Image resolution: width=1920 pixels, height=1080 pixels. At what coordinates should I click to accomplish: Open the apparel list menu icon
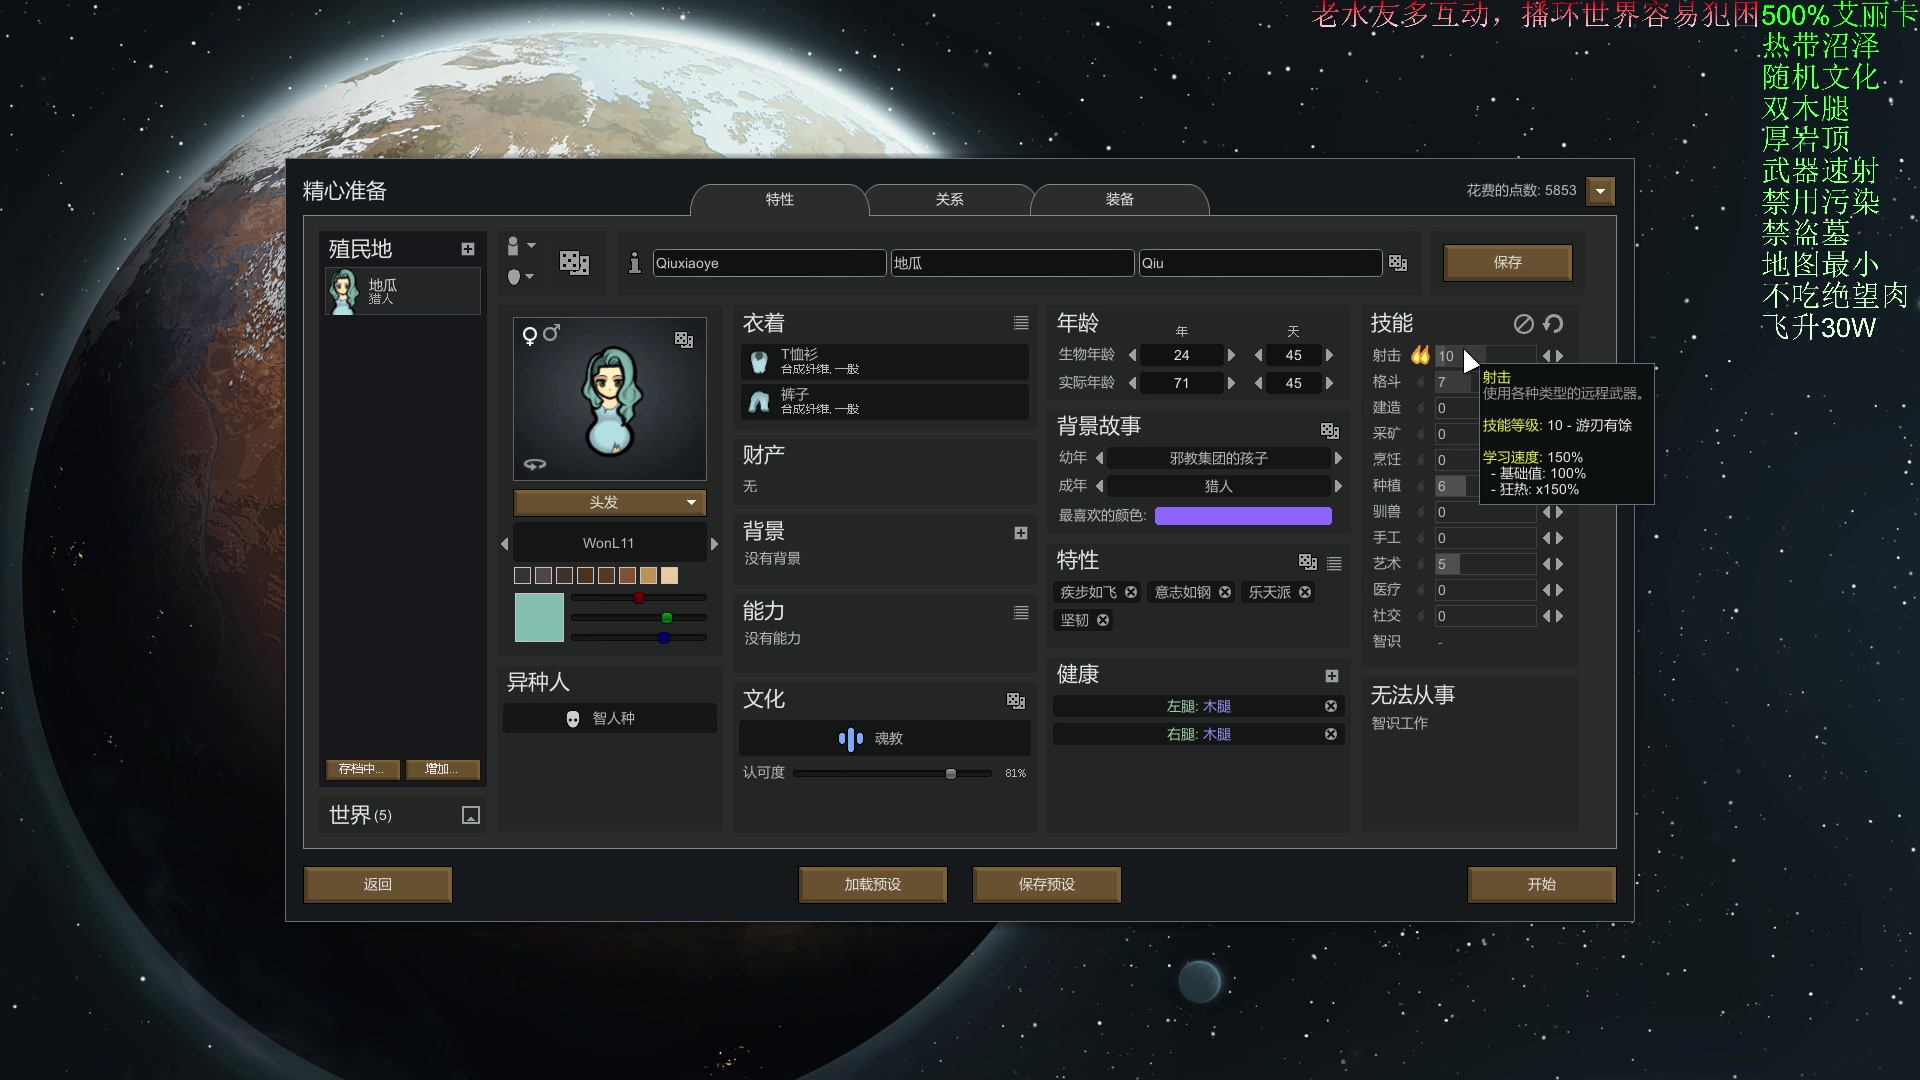[1021, 323]
